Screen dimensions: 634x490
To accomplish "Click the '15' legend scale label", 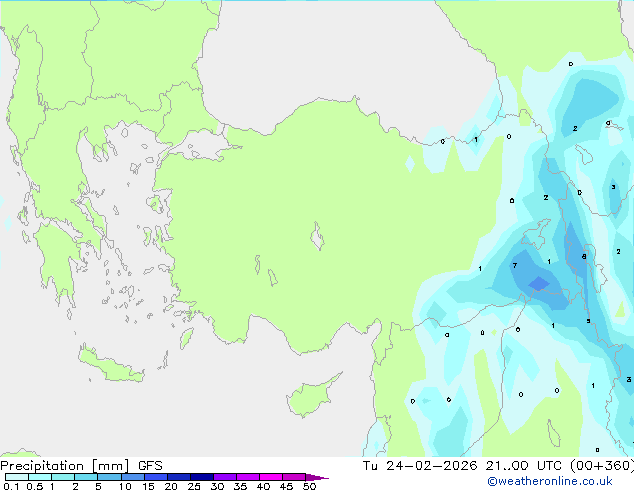I will click(148, 486).
